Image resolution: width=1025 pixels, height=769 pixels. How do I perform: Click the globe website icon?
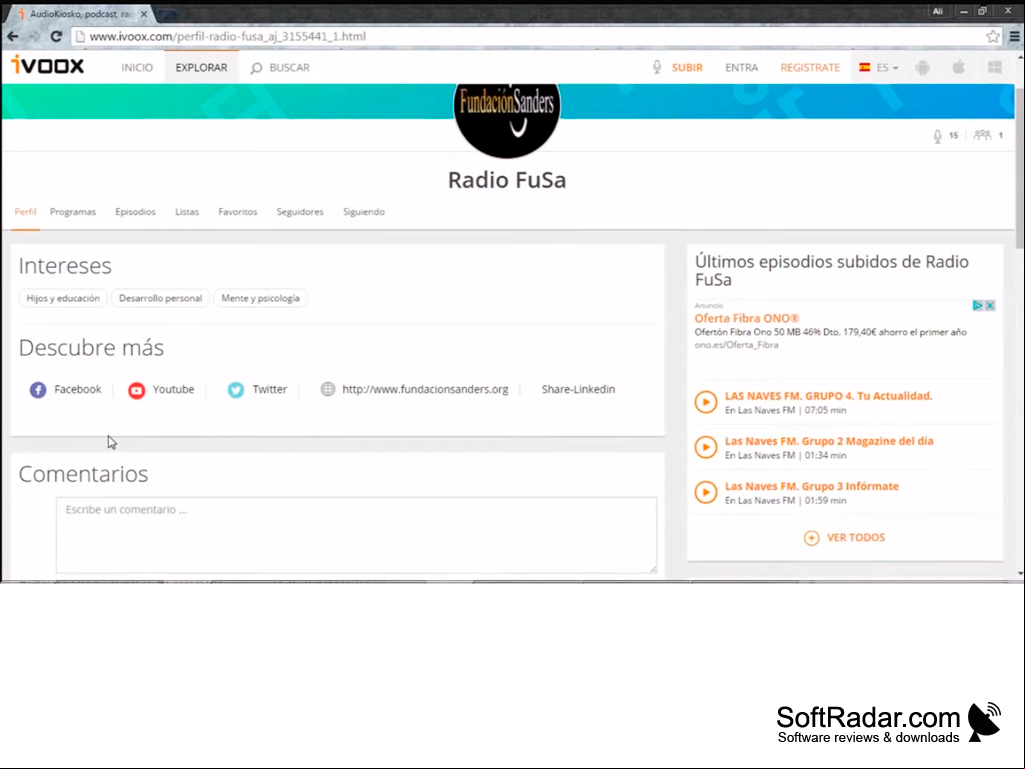pos(328,389)
